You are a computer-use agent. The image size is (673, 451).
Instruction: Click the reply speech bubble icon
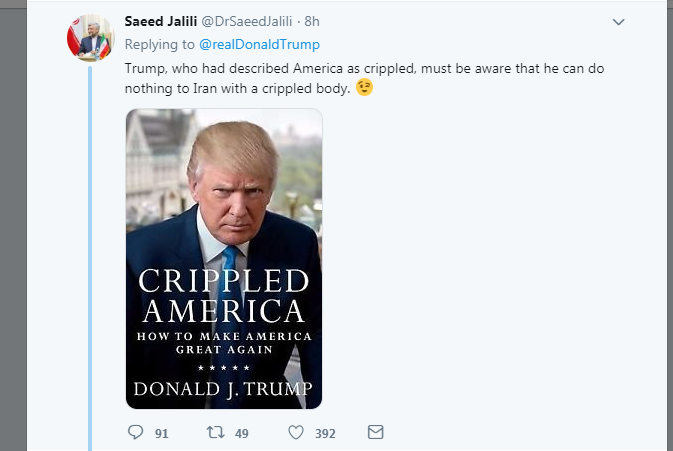pos(136,432)
